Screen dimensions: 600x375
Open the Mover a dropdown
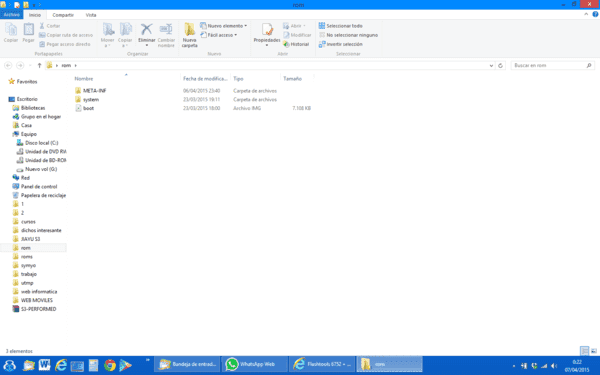[x=108, y=35]
